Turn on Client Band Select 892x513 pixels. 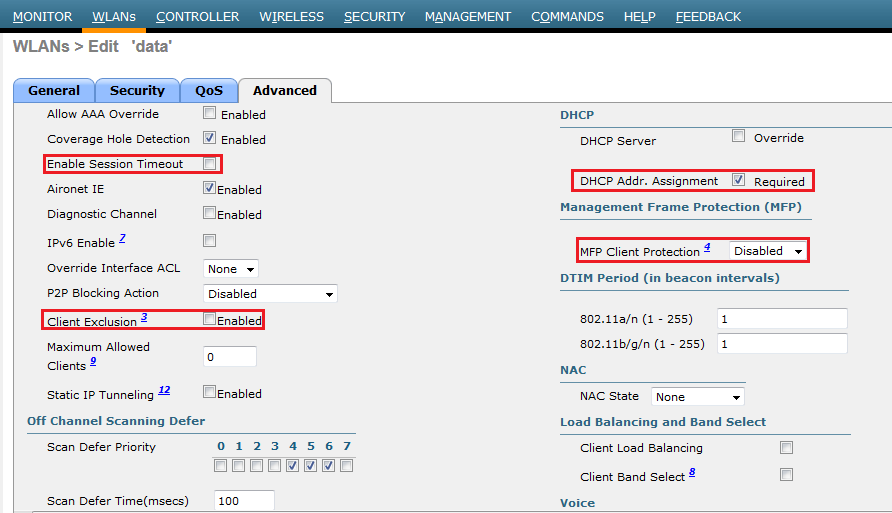click(x=787, y=474)
